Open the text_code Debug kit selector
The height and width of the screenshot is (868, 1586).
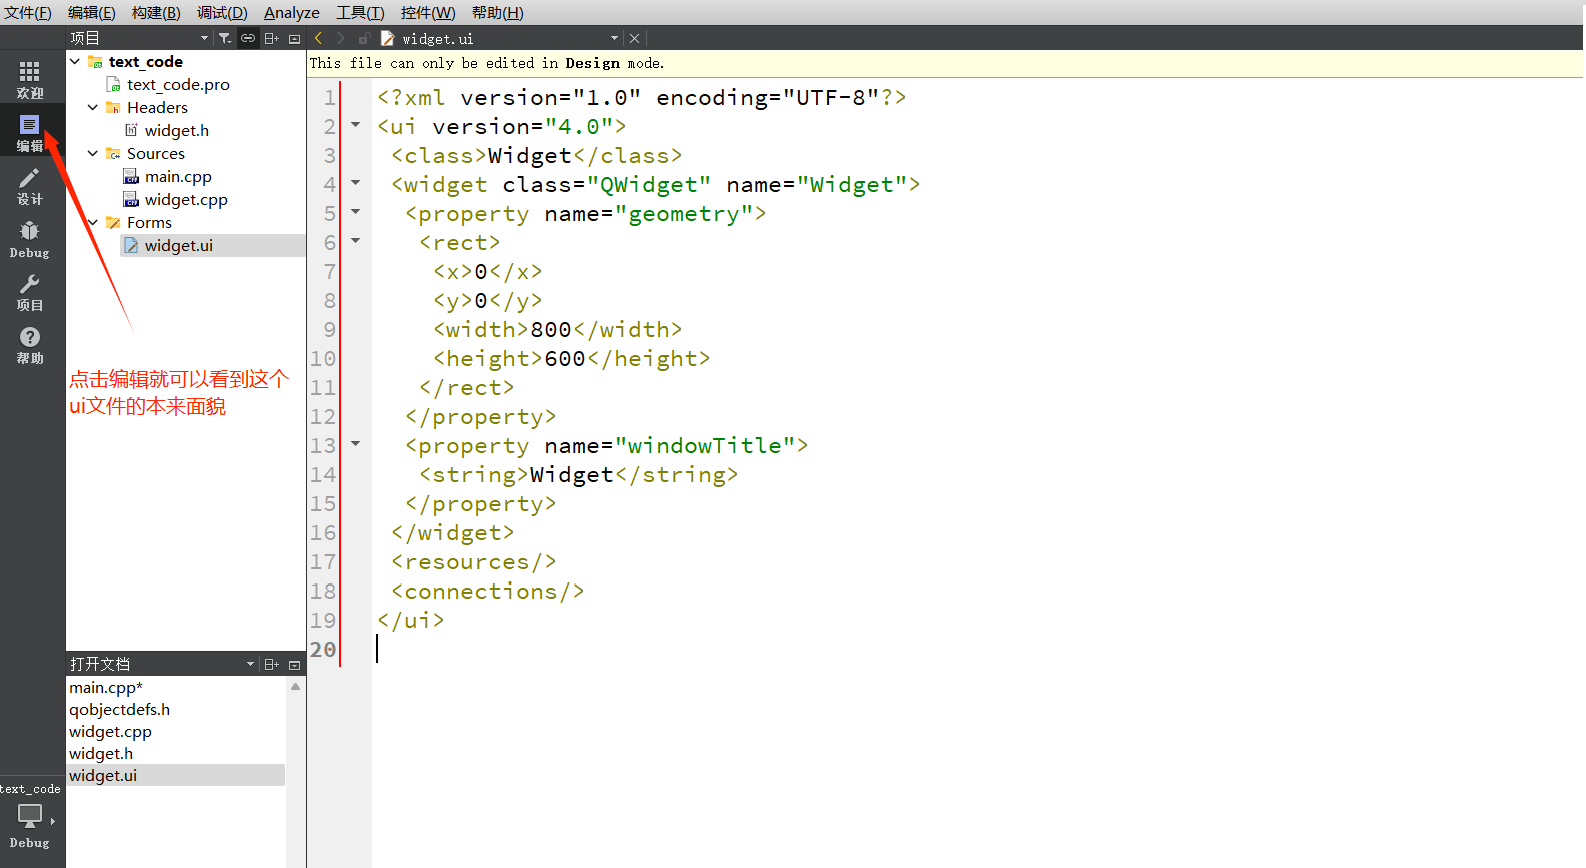(x=30, y=818)
